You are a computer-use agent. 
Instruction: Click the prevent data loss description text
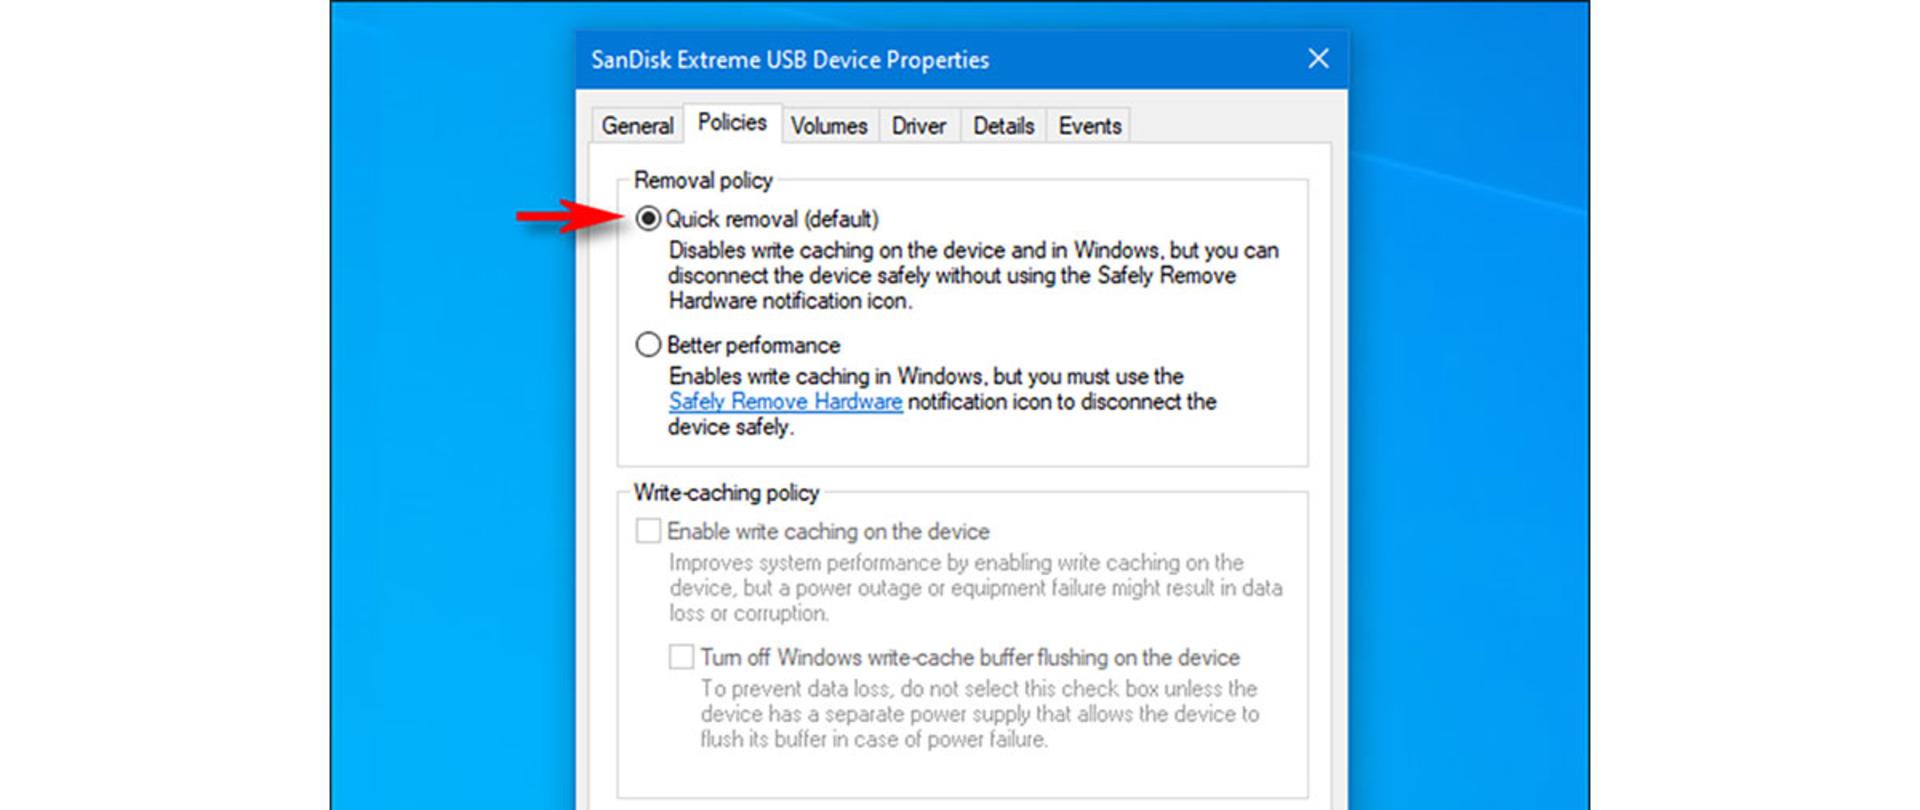point(979,714)
